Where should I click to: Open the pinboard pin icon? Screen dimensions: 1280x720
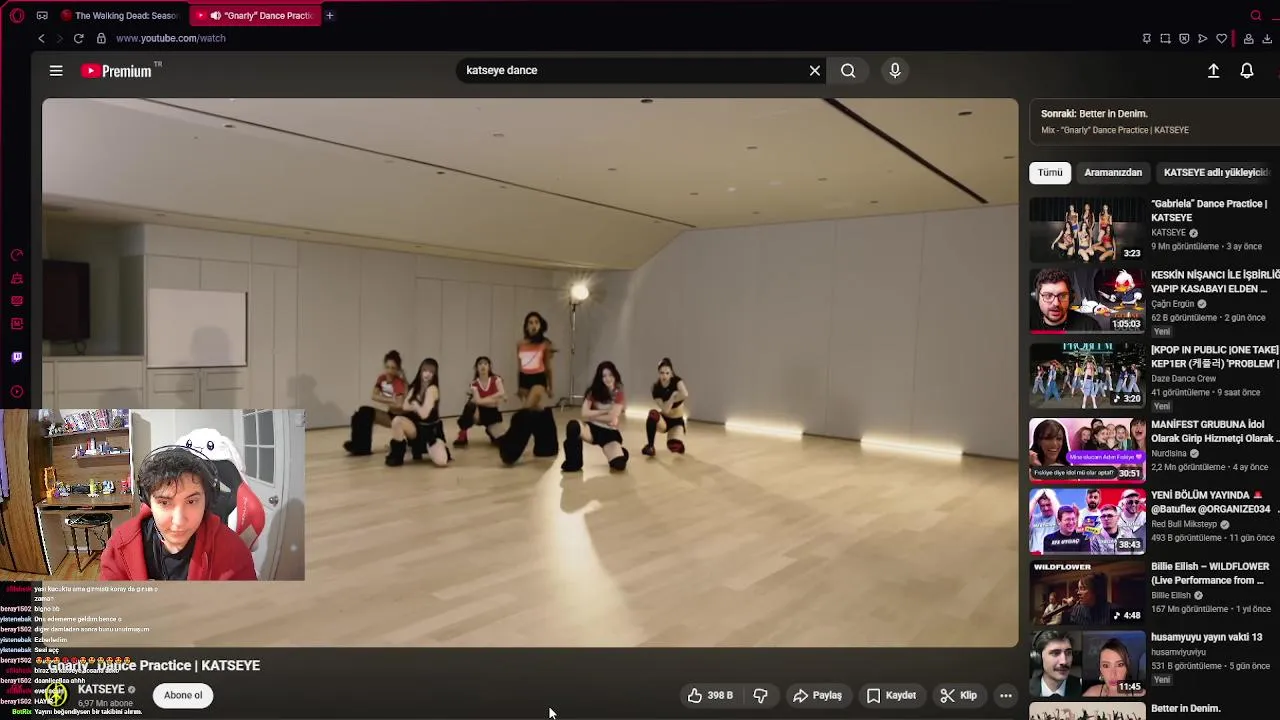pos(1146,38)
